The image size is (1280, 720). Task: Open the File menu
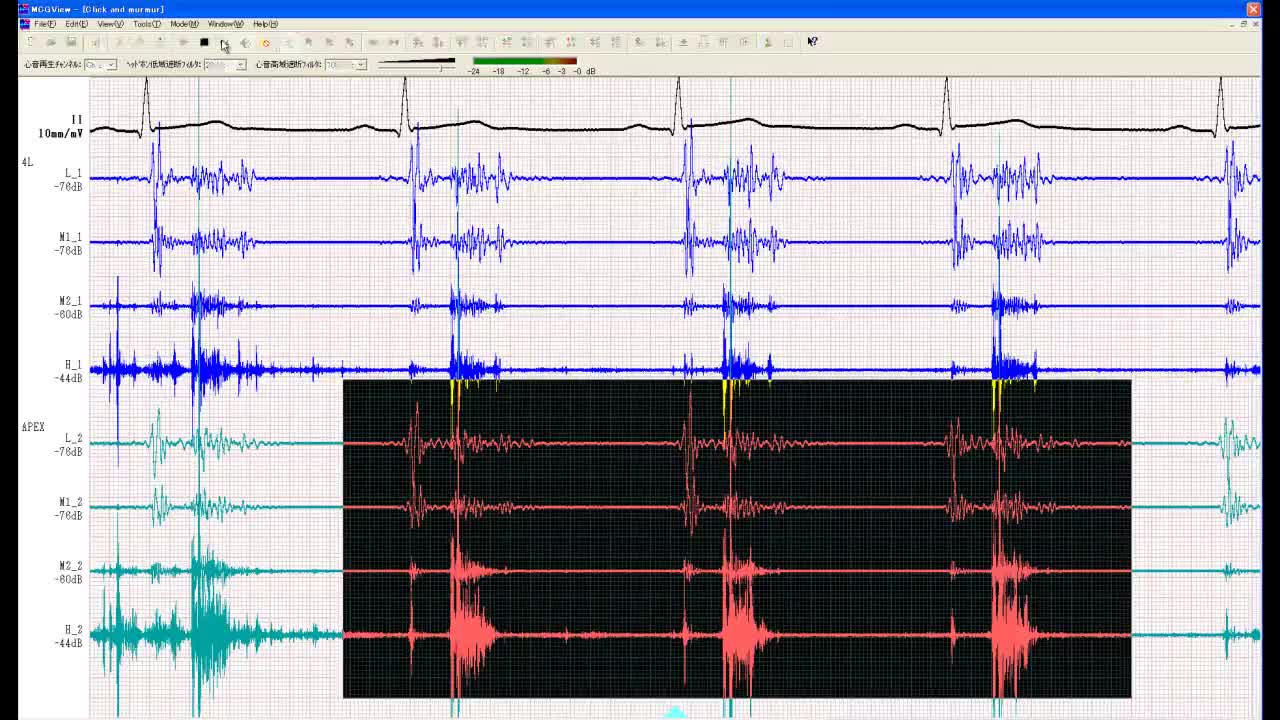click(x=45, y=24)
